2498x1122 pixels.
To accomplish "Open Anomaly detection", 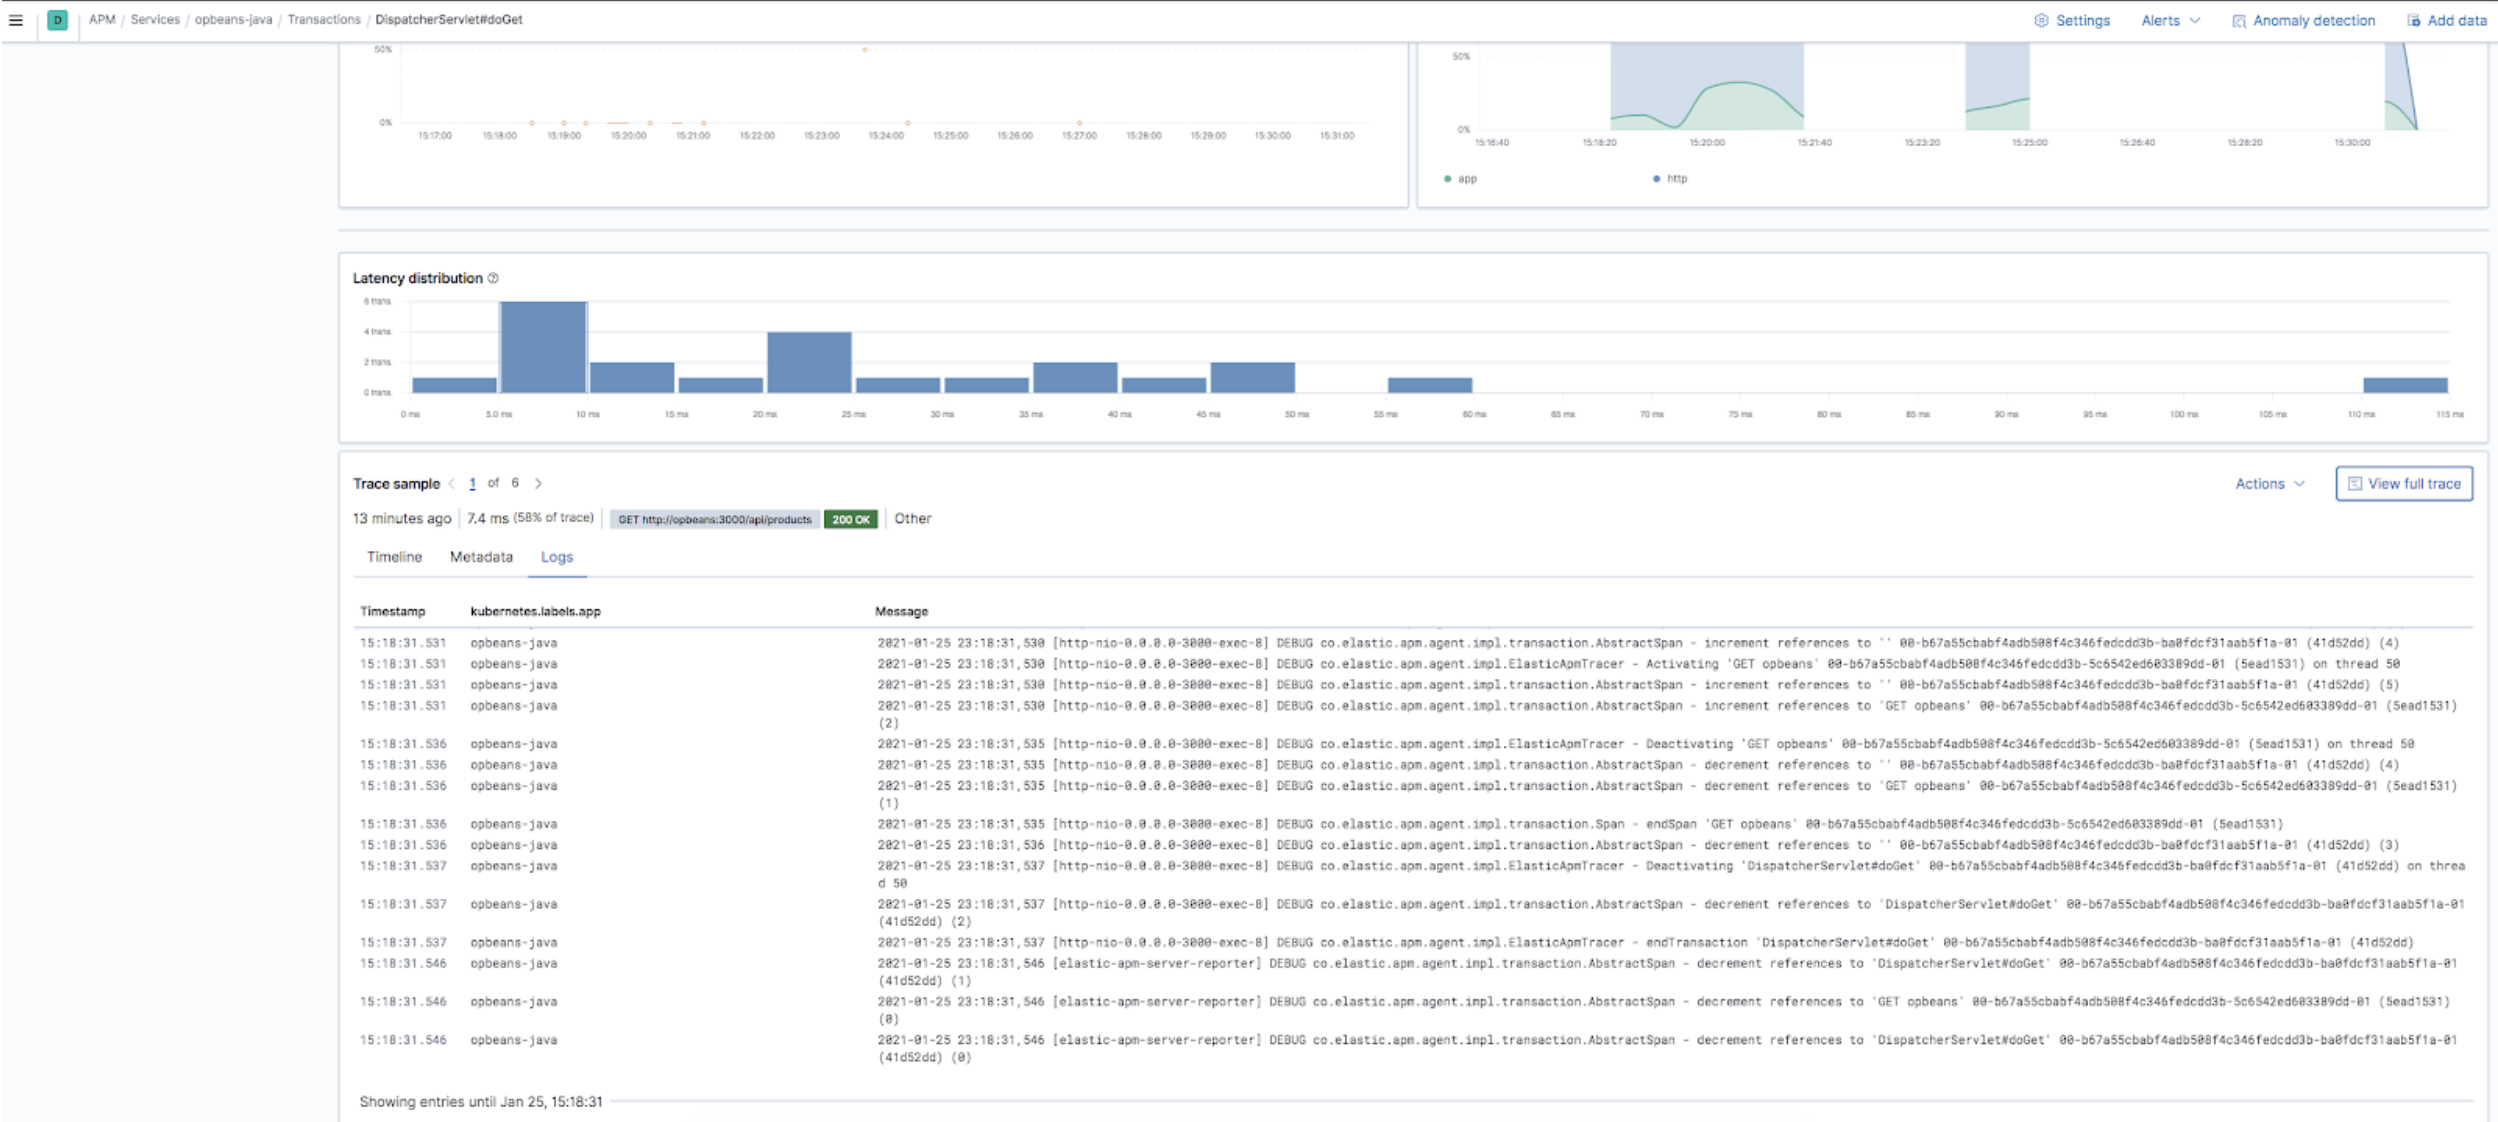I will pyautogui.click(x=2305, y=19).
